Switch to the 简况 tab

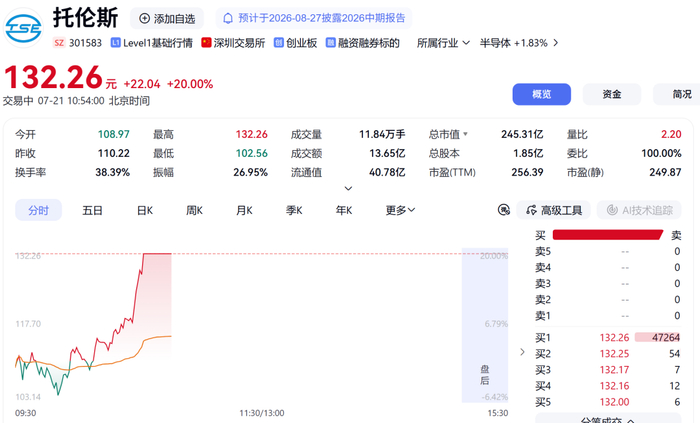coord(677,94)
